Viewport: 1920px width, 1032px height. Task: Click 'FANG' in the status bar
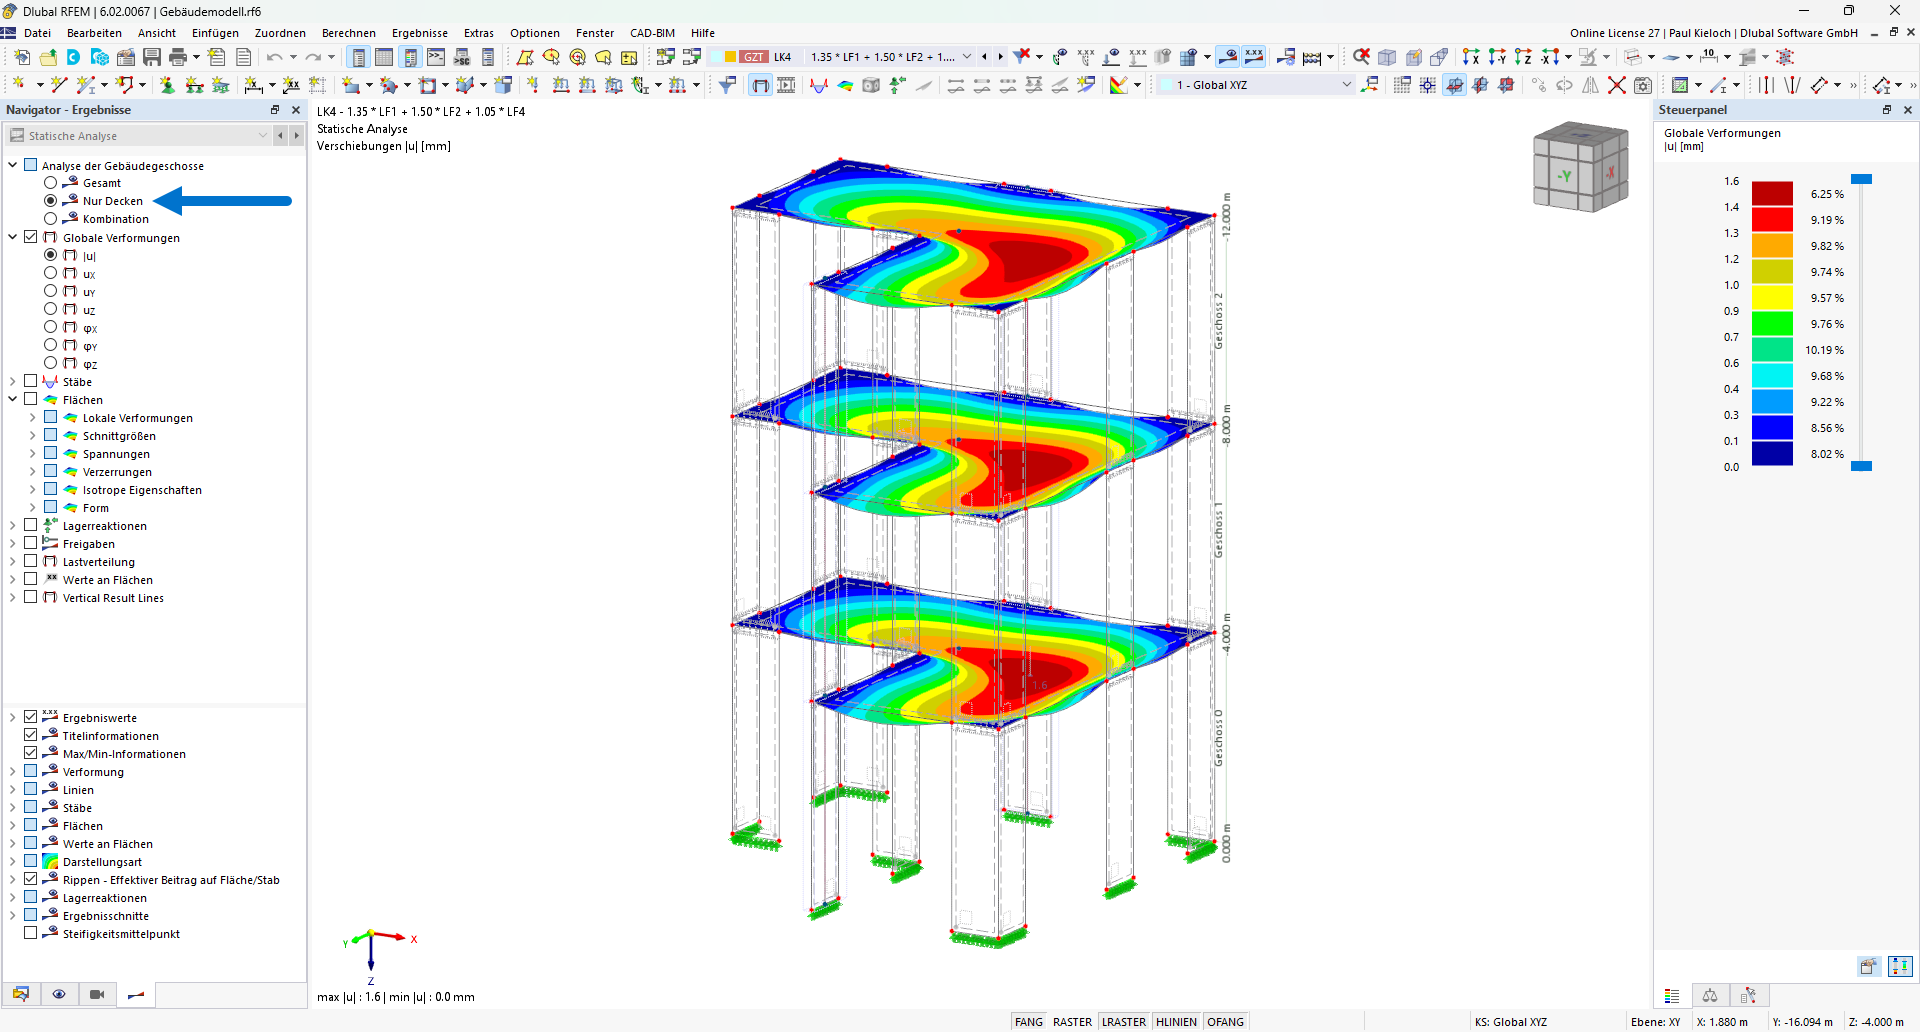(1028, 1021)
